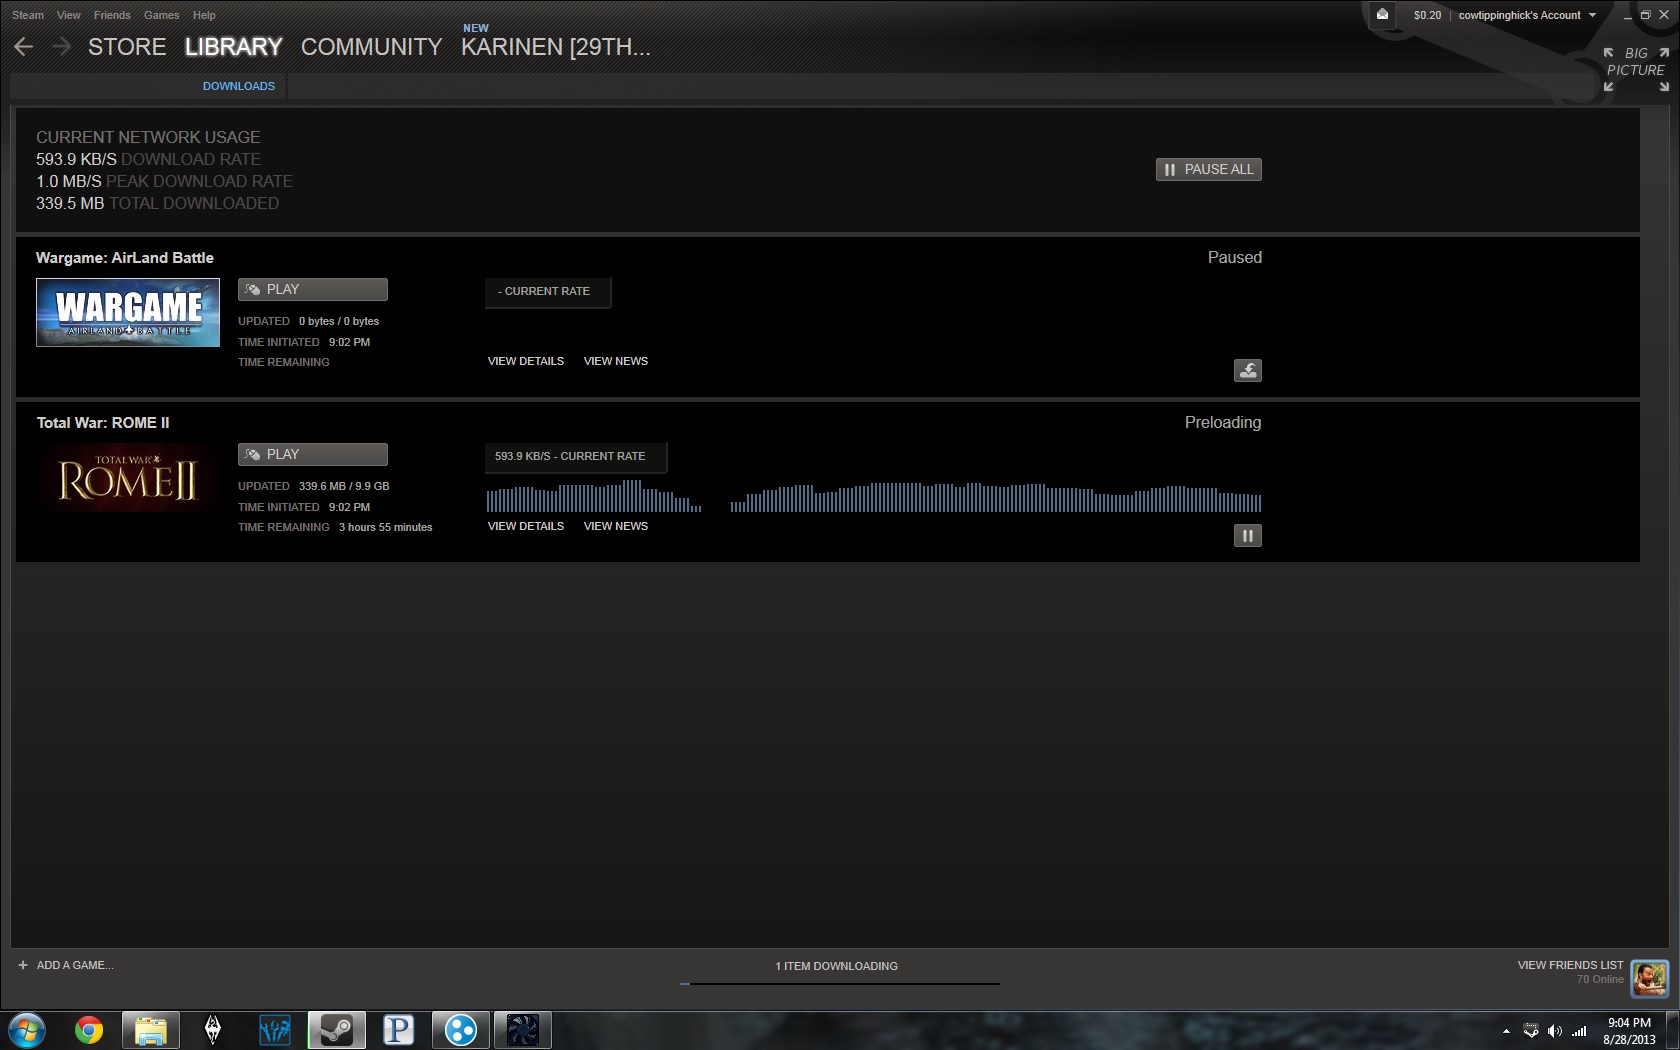Open the Windows Start orb
Viewport: 1680px width, 1050px height.
pyautogui.click(x=27, y=1029)
